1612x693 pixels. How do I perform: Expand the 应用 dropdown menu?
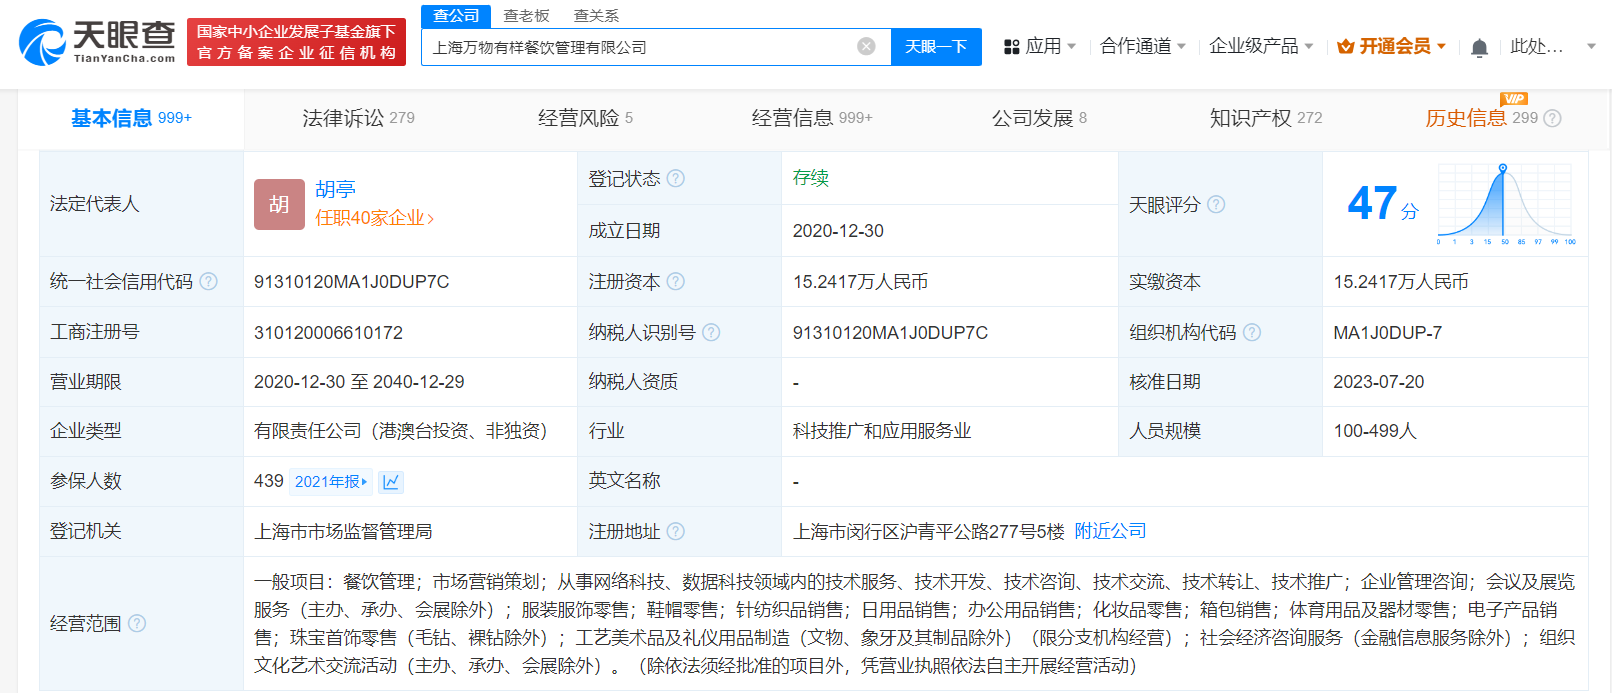click(x=1040, y=47)
